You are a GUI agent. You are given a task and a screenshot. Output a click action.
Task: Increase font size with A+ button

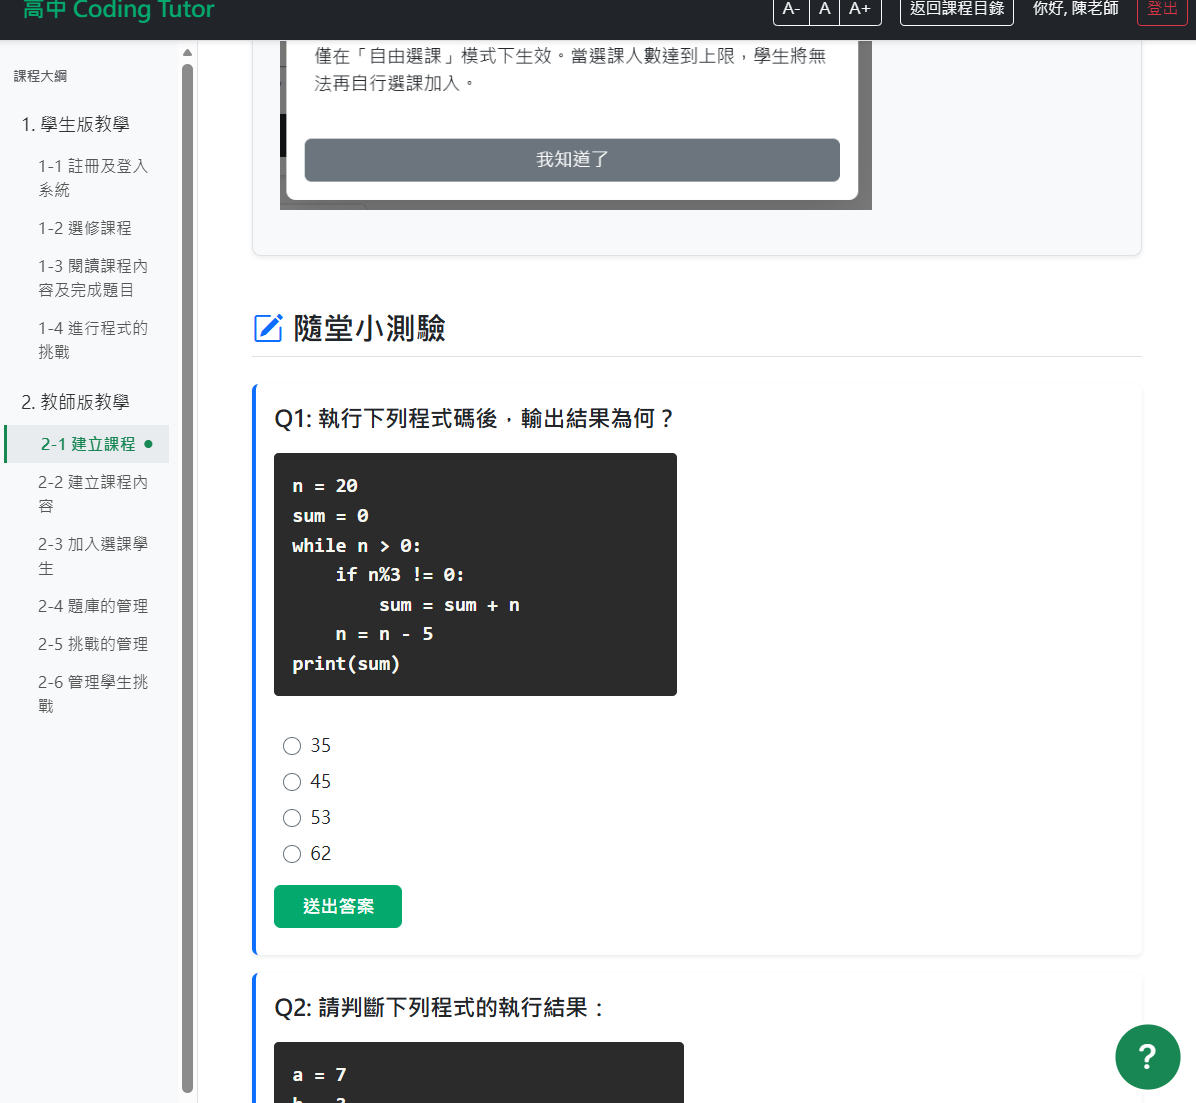(859, 10)
